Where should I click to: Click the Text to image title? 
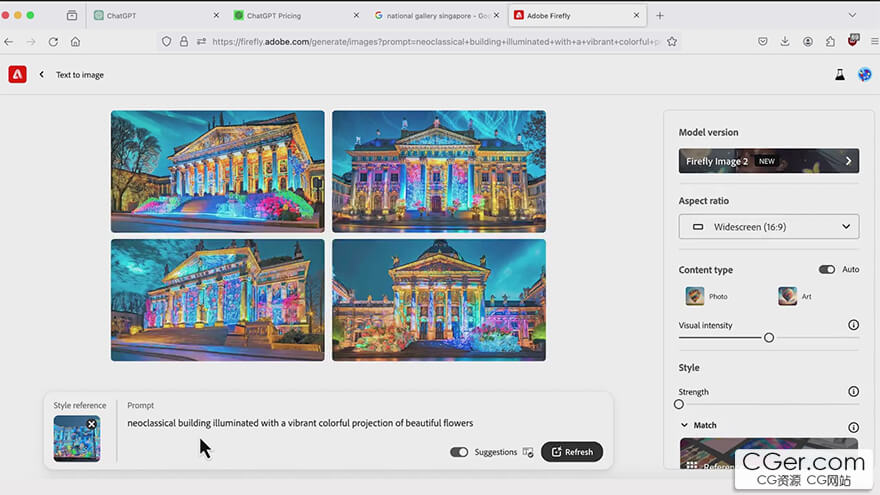[x=80, y=75]
